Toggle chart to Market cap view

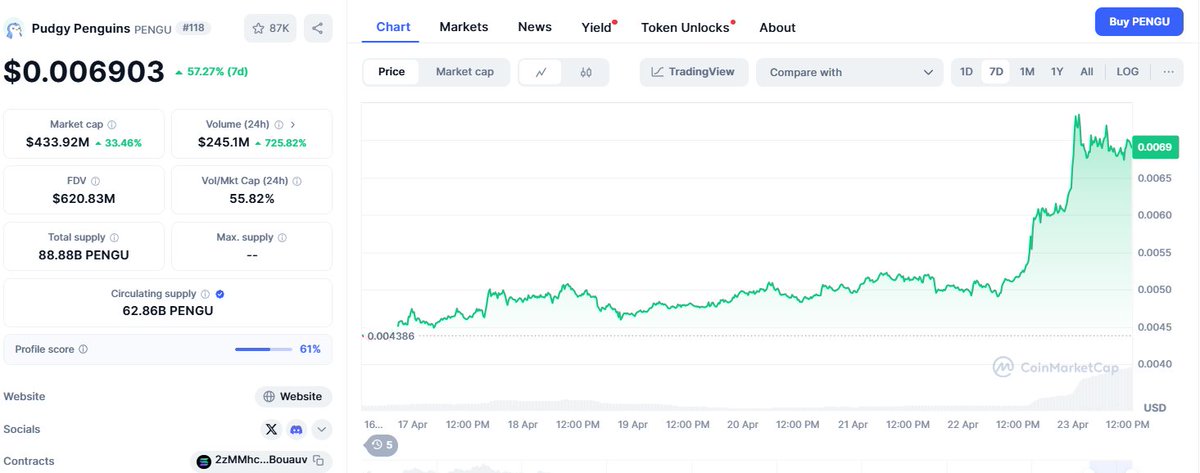(464, 72)
